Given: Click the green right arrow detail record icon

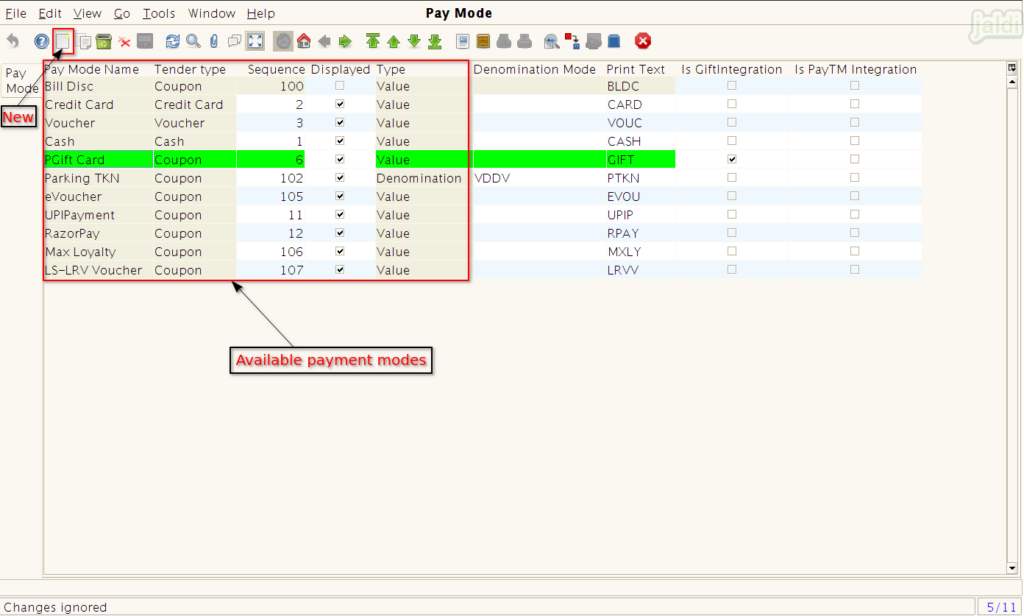Looking at the screenshot, I should (x=345, y=42).
